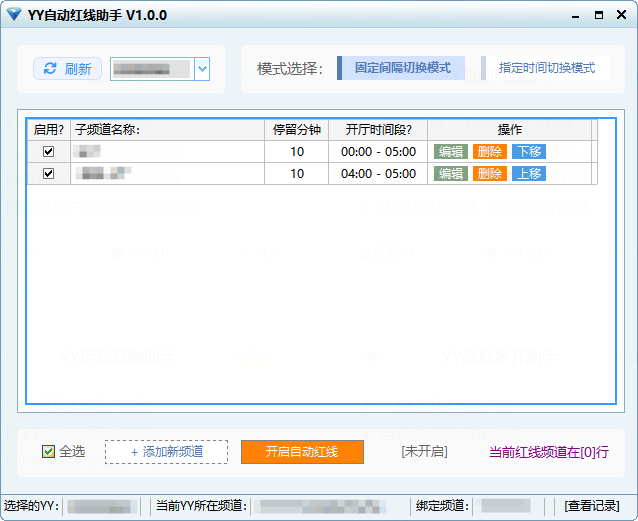Open the YY account dropdown arrow

pos(202,69)
